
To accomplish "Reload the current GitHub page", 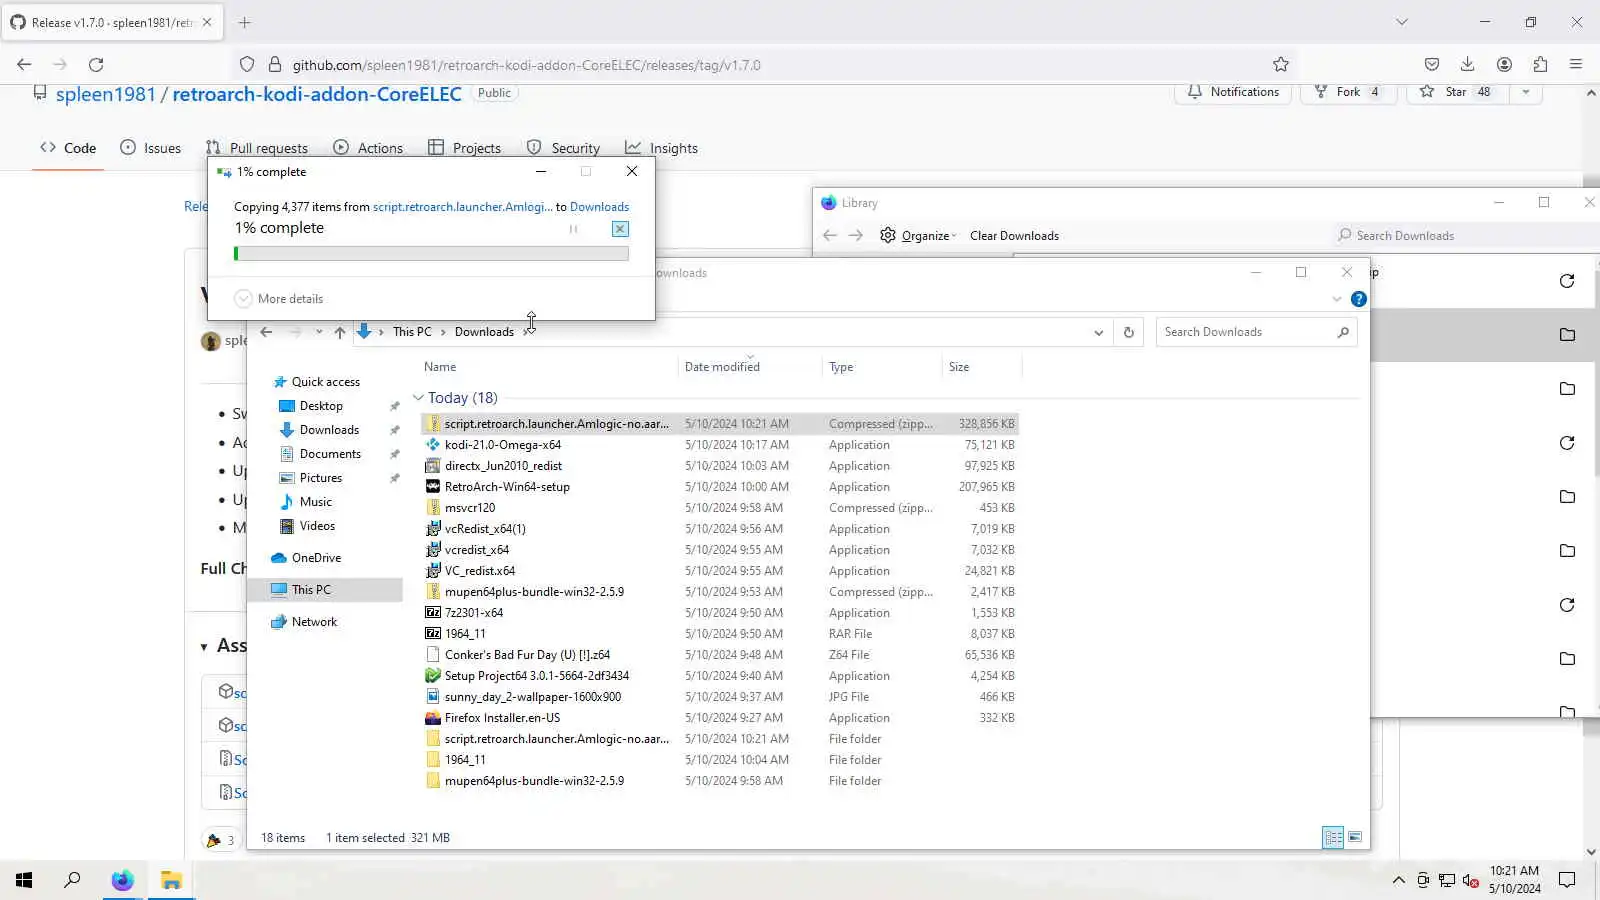I will [x=96, y=65].
